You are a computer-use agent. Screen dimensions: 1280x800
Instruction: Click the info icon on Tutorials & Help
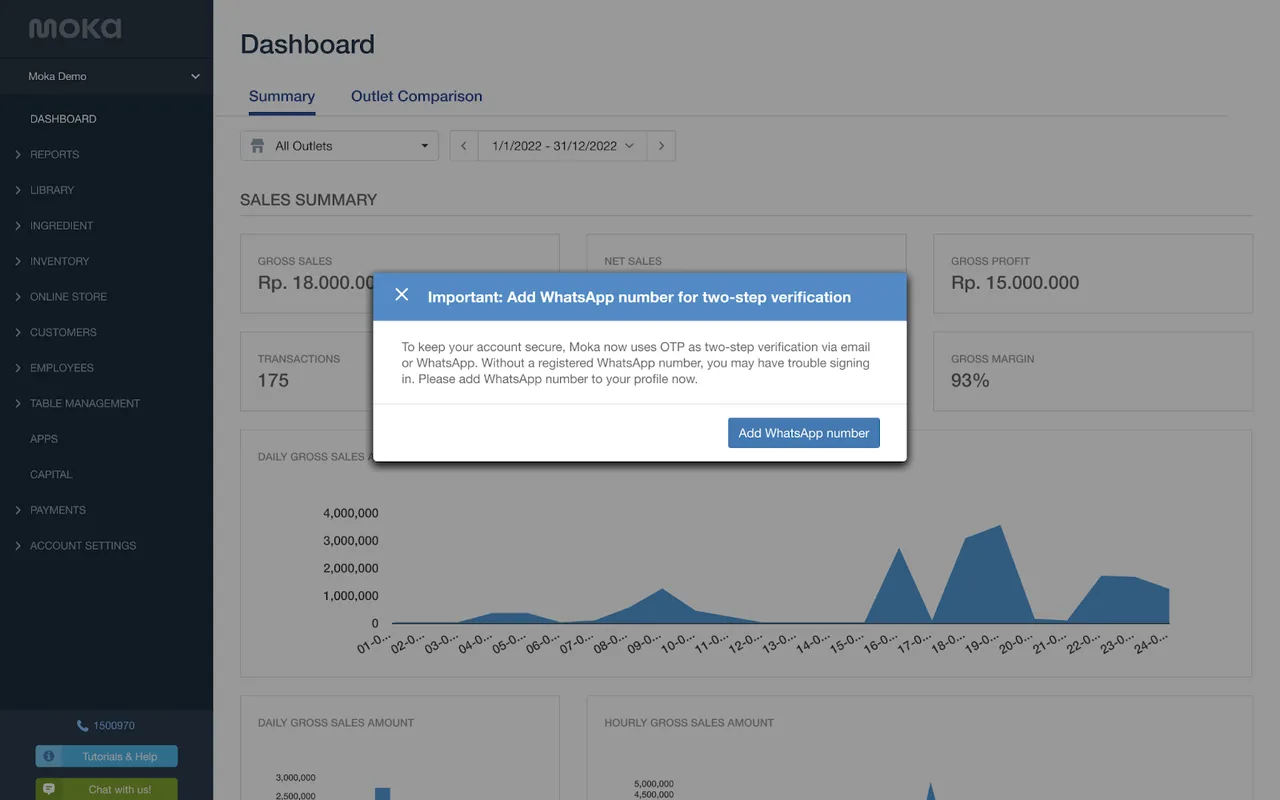tap(49, 756)
